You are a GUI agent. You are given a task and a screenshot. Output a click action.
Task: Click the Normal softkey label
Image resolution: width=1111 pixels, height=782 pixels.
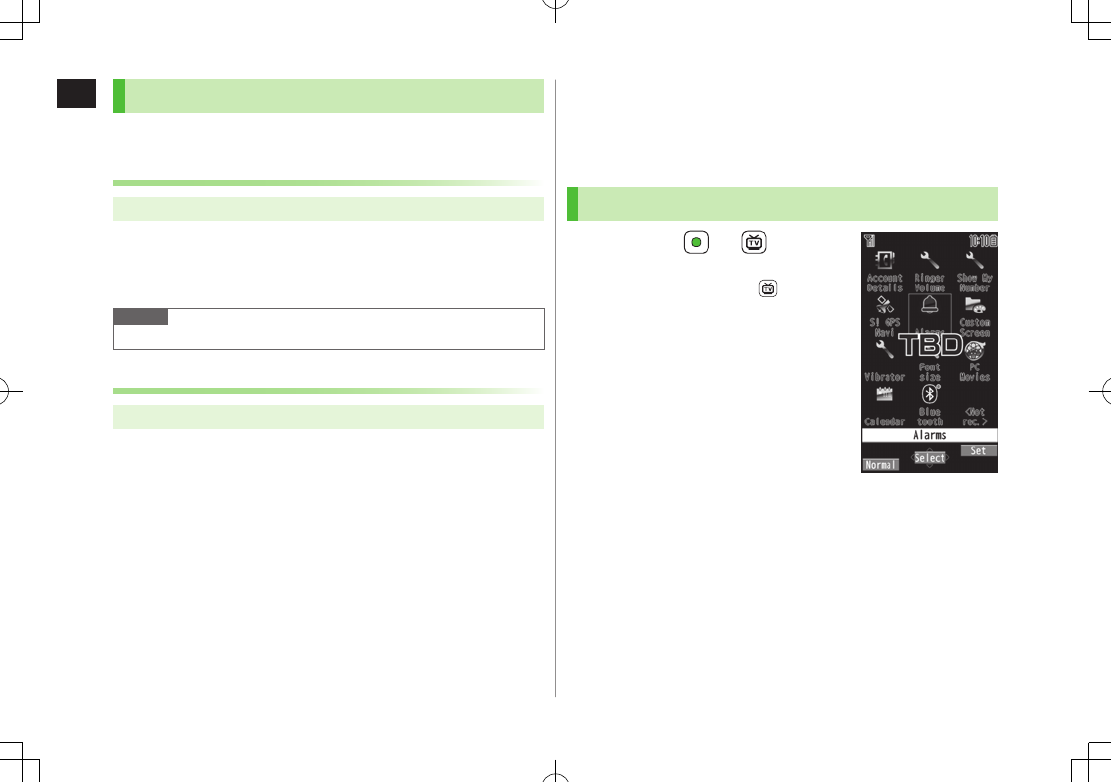click(881, 465)
